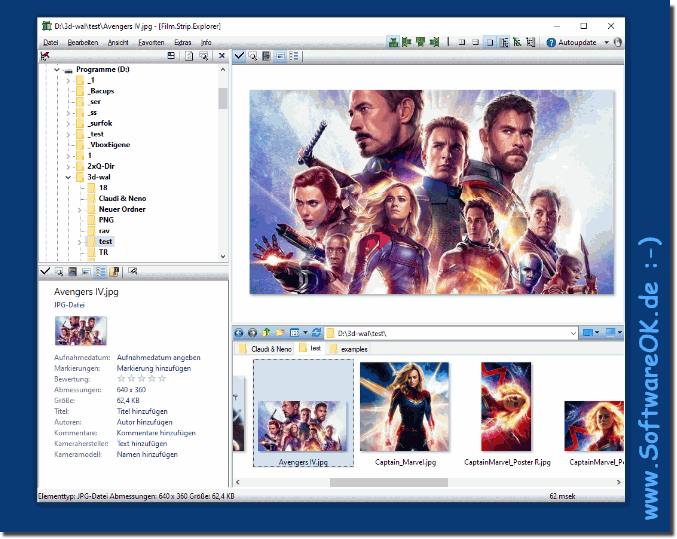Click the tree list icon left of Autoupdate help
This screenshot has height=539, width=677.
[x=531, y=42]
